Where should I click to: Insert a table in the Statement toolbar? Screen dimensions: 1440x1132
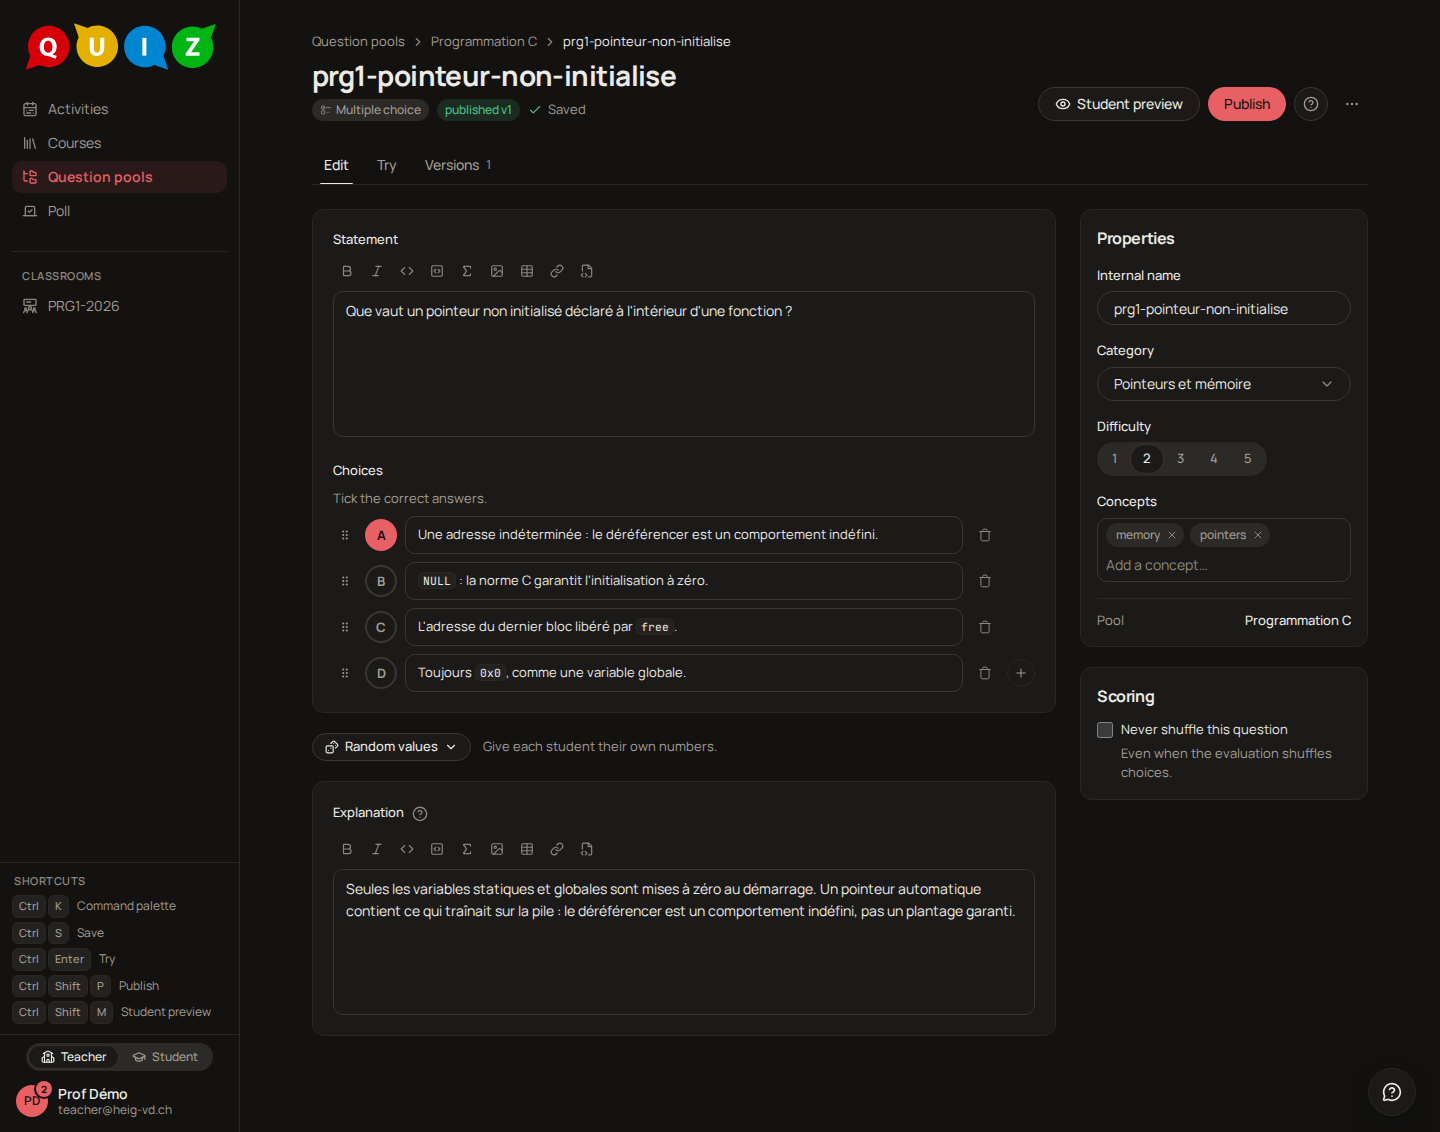[x=527, y=271]
